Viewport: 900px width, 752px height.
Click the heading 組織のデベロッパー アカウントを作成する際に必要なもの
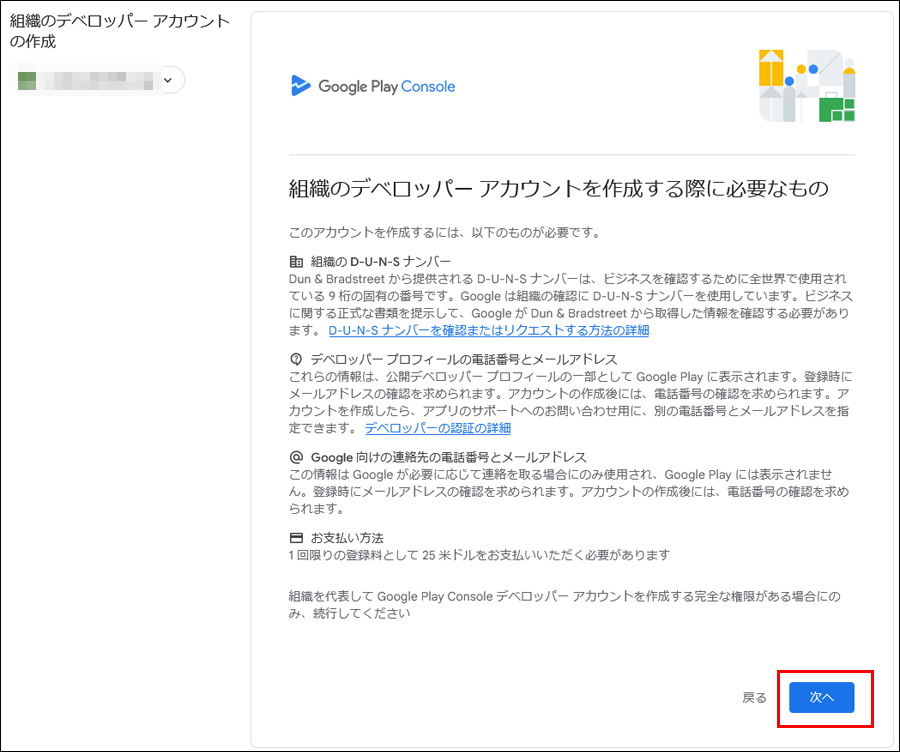point(558,188)
